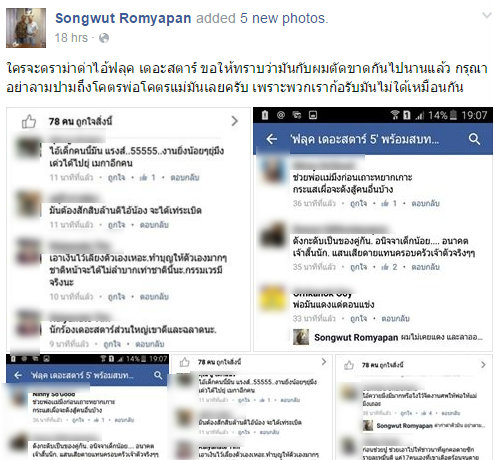This screenshot has width=495, height=460.
Task: Click thumbs-up icon in bottom right photo
Action: click(349, 365)
